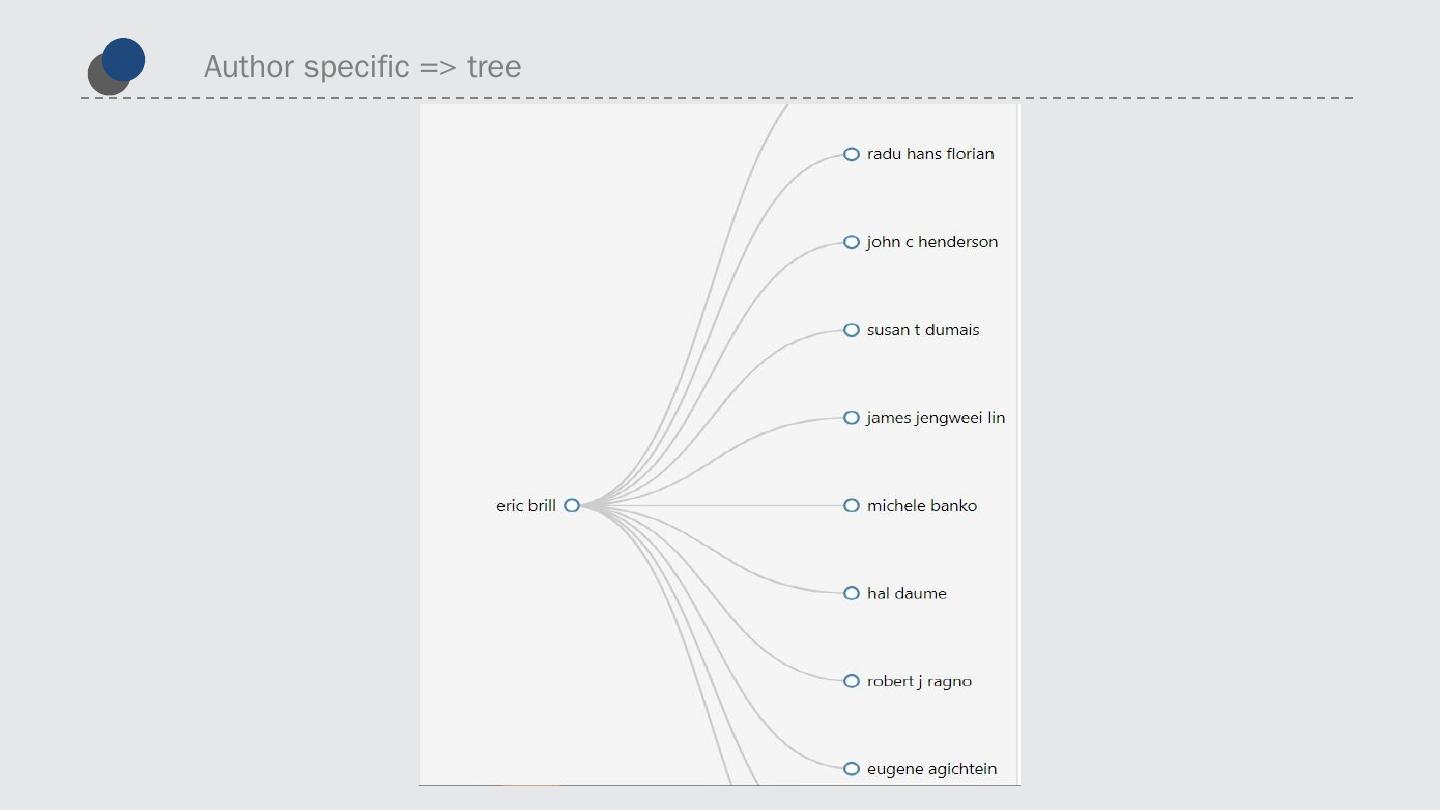Click the blue circle slide logo
Image resolution: width=1440 pixels, height=810 pixels.
tap(123, 60)
